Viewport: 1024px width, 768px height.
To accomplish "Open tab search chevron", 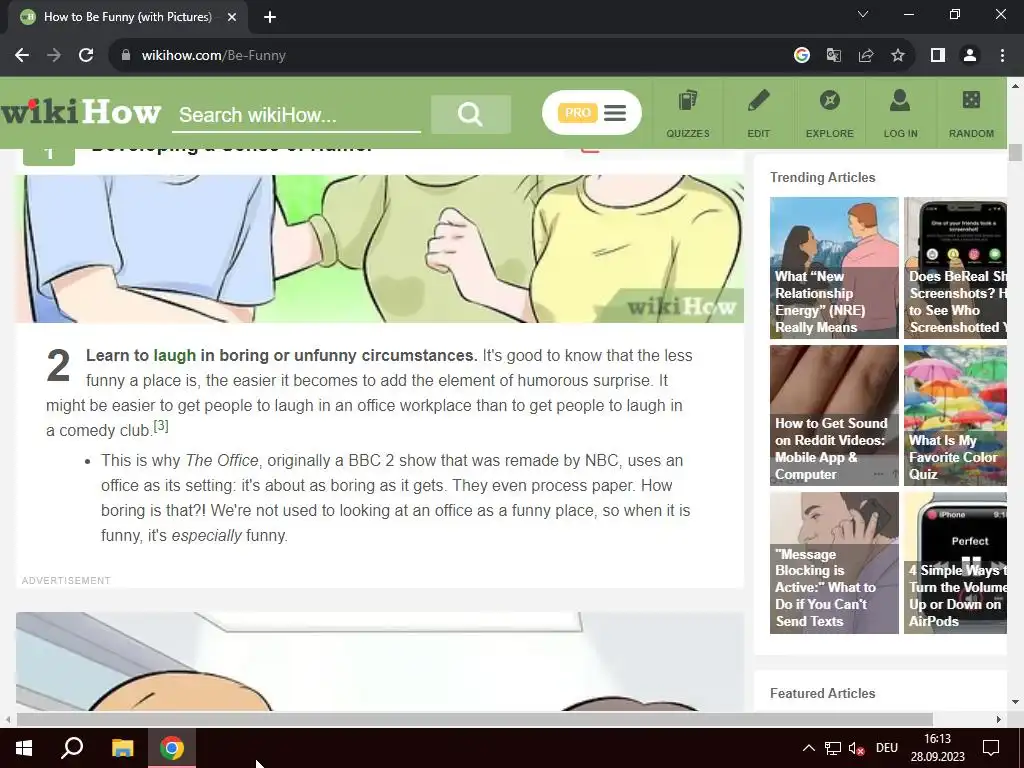I will (863, 14).
